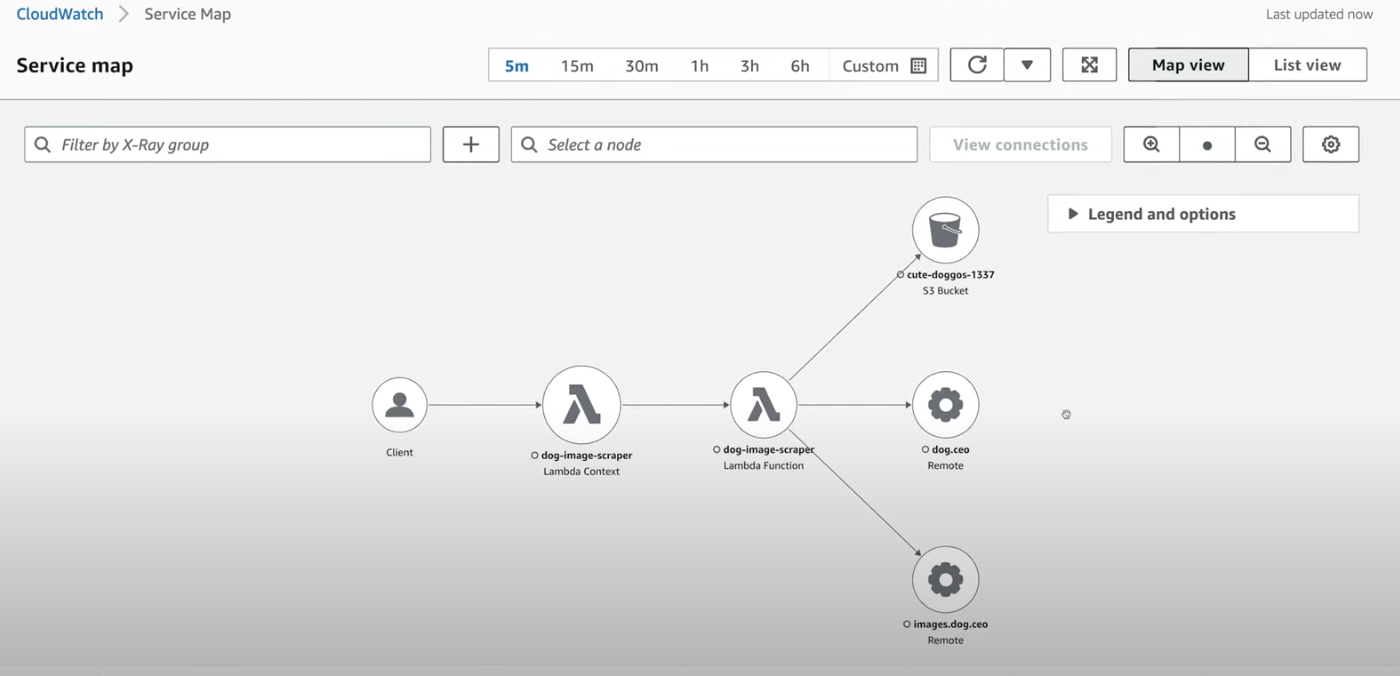Select the 6h time range

pos(800,65)
